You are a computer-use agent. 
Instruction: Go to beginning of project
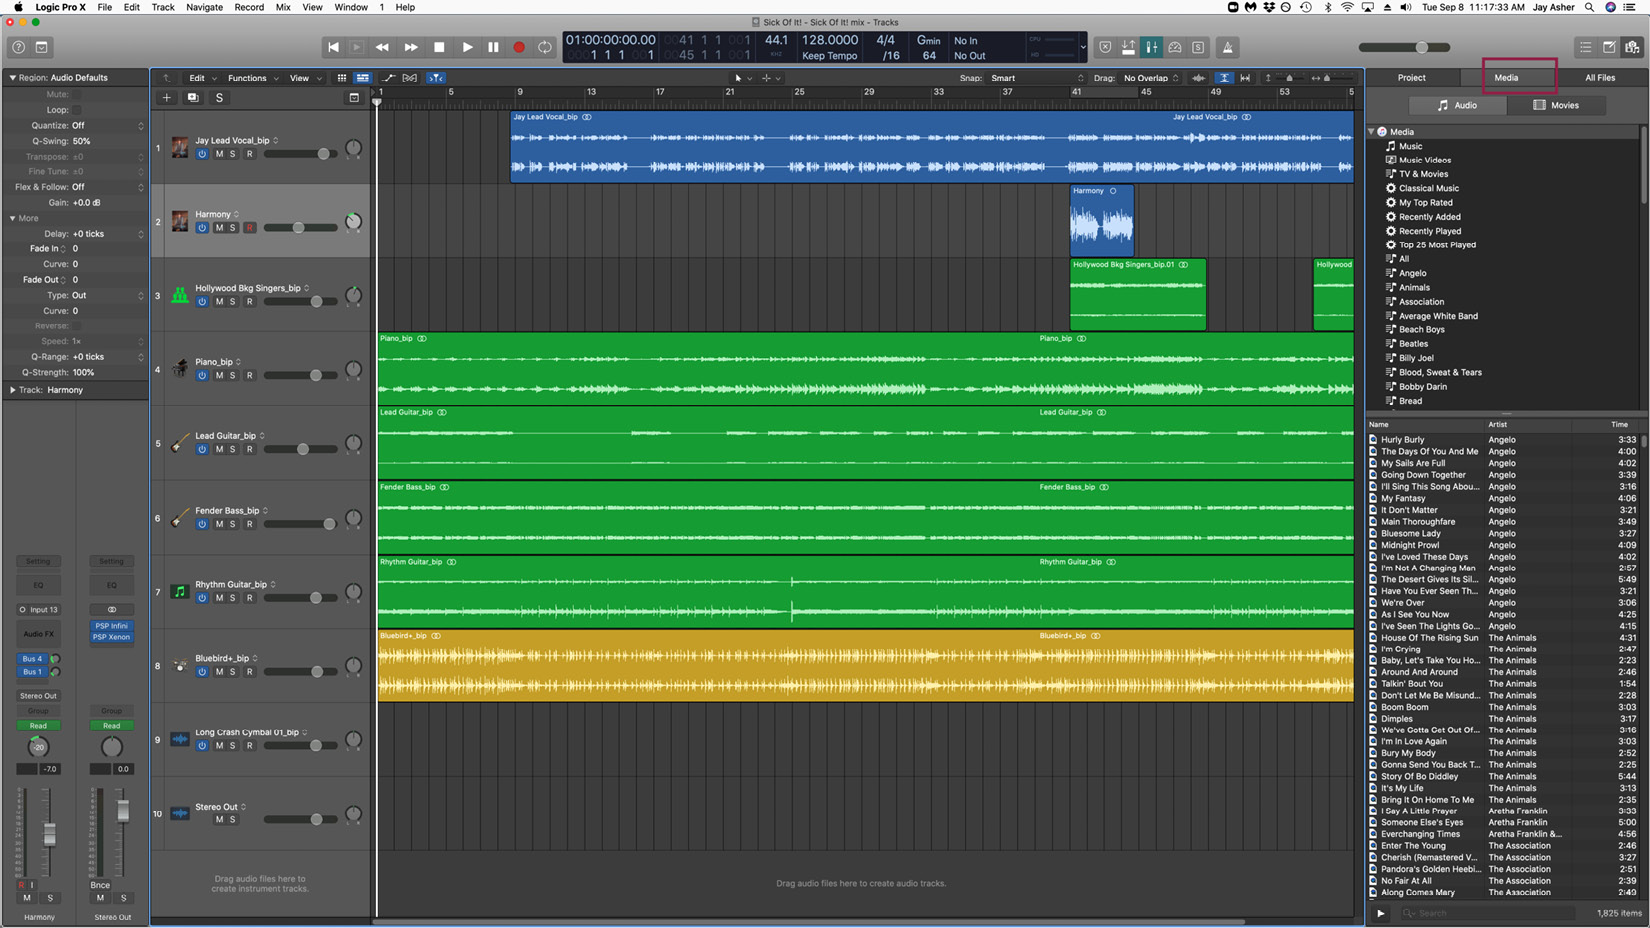tap(333, 47)
